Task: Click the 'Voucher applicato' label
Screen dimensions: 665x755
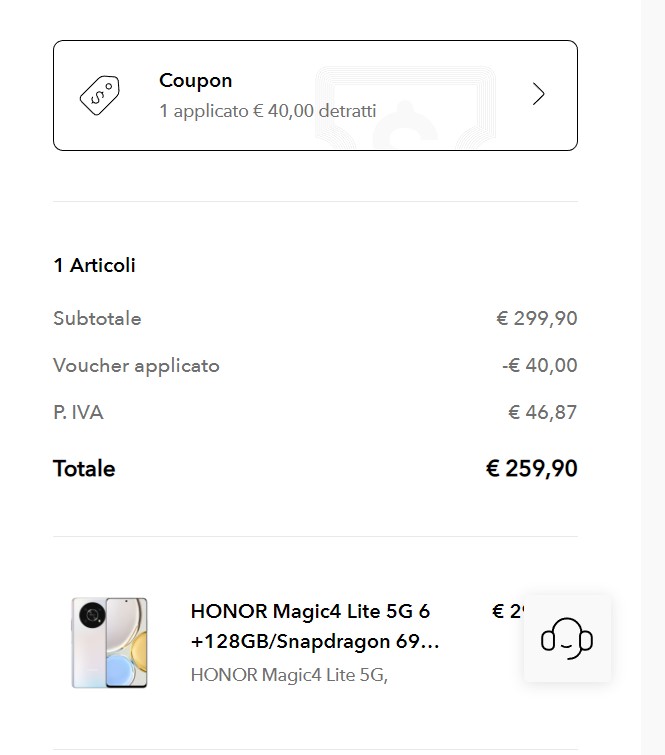Action: pos(136,366)
